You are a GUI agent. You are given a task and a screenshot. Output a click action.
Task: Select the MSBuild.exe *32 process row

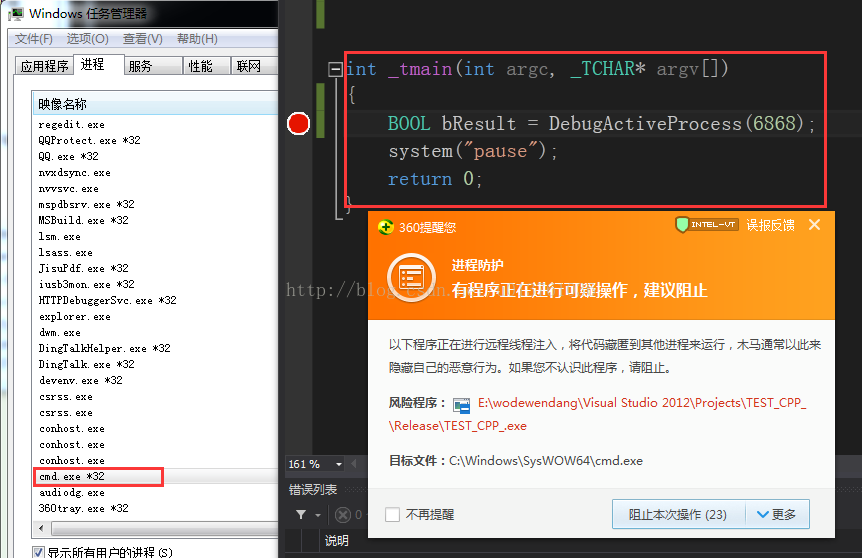coord(155,220)
